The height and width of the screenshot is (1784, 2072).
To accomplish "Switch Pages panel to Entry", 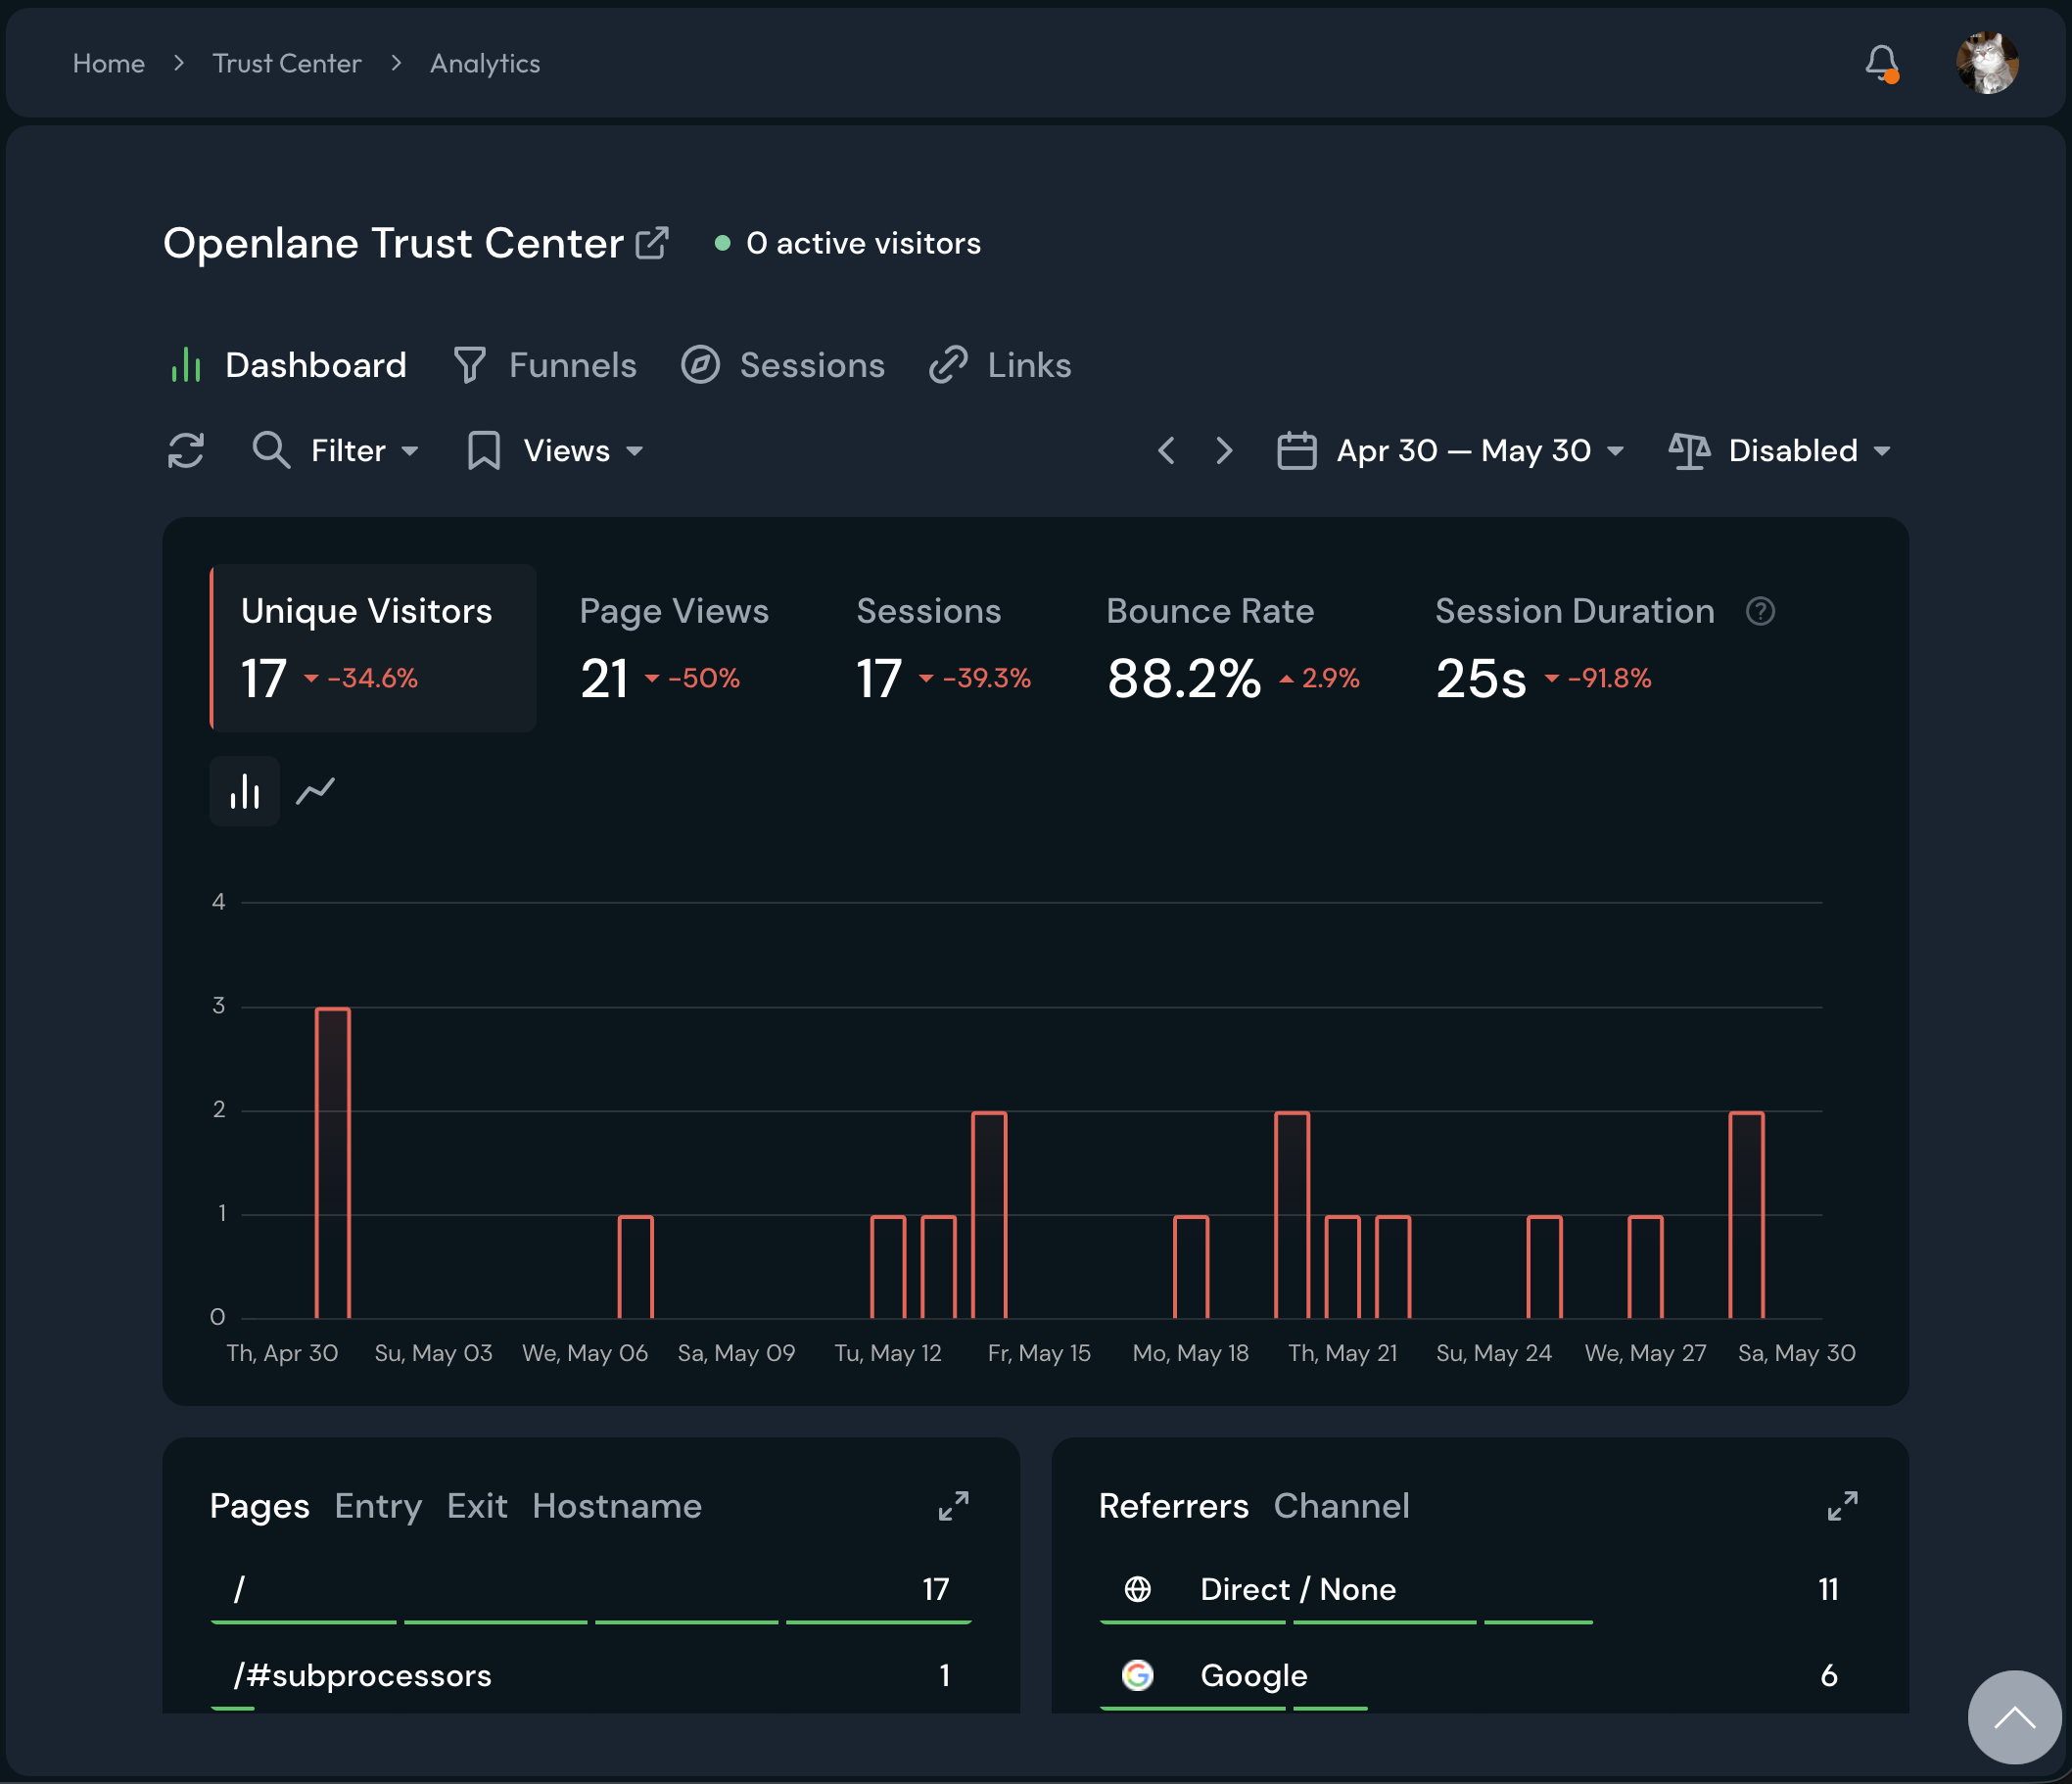I will (378, 1506).
